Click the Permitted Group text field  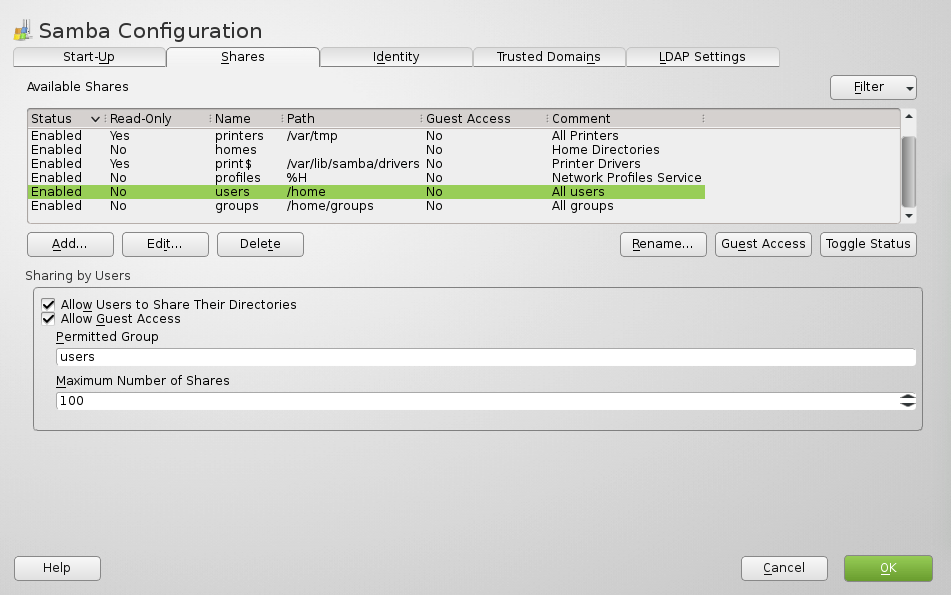[x=486, y=357]
